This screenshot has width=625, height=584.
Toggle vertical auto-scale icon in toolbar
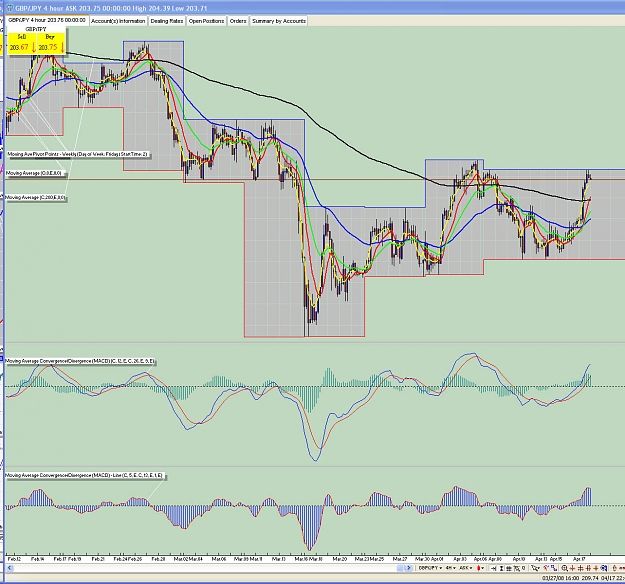(x=501, y=568)
